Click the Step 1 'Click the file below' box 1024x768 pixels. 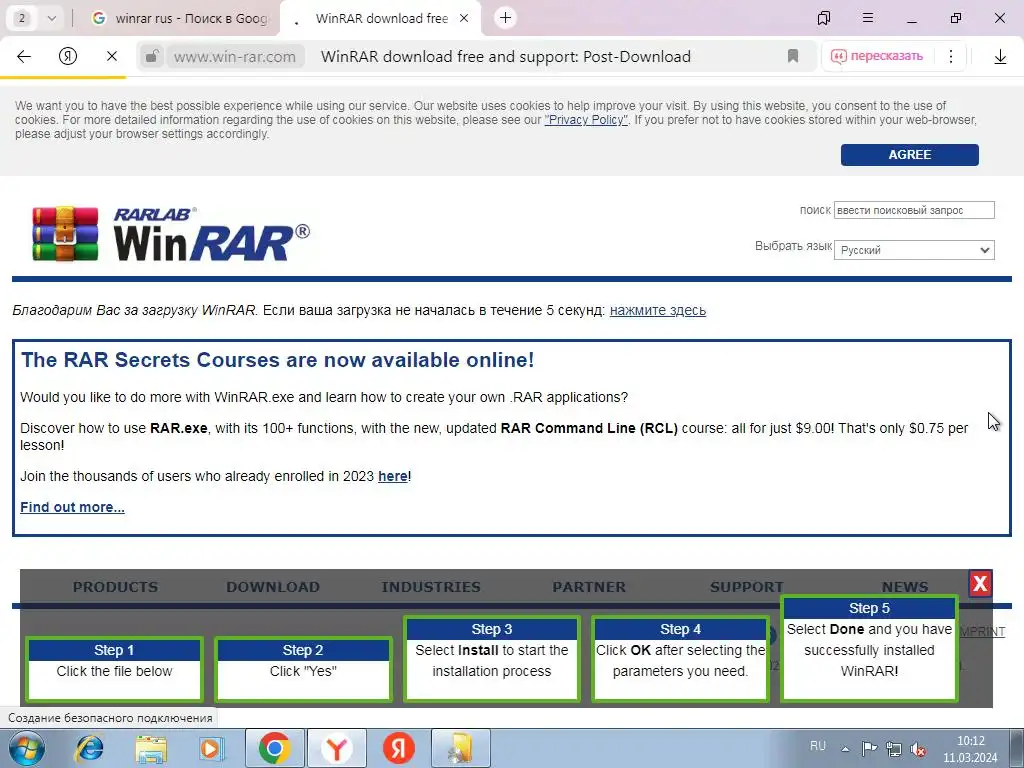114,670
